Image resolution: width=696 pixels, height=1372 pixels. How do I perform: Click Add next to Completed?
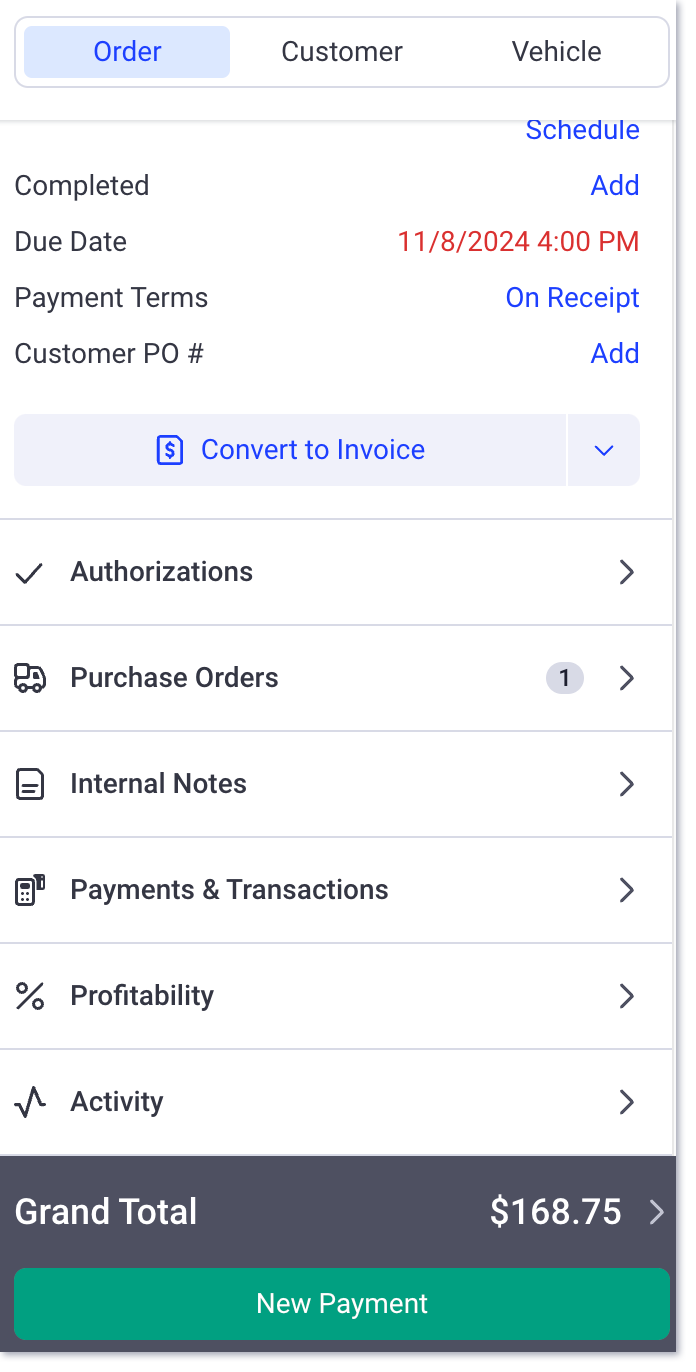615,186
